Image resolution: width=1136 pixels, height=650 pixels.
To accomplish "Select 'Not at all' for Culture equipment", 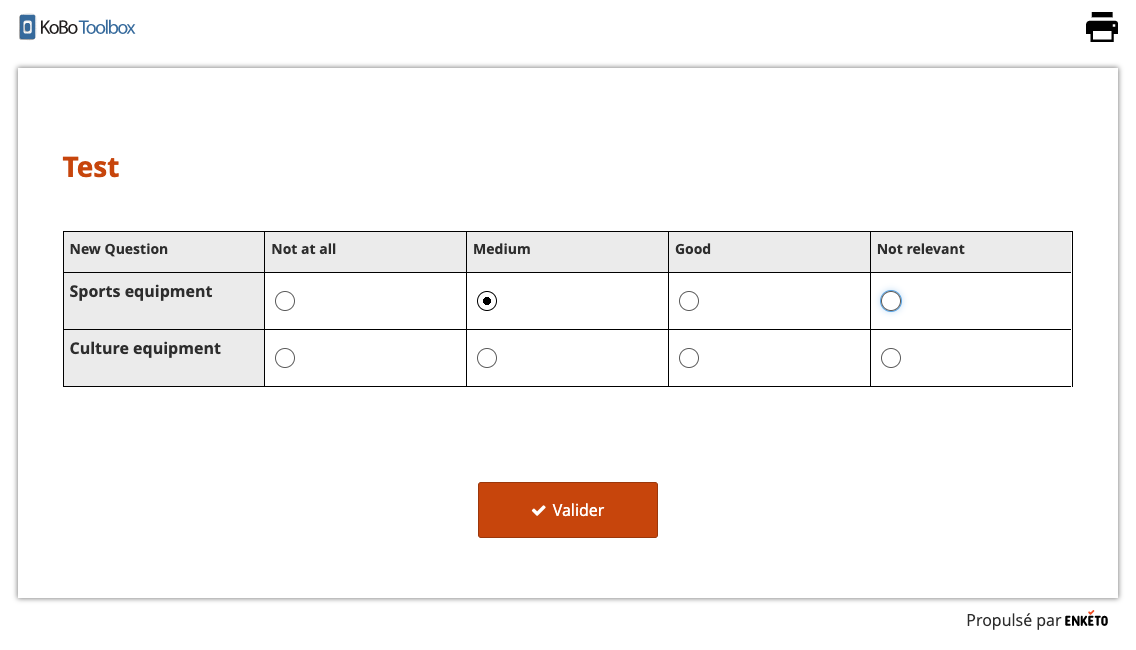I will click(x=285, y=358).
